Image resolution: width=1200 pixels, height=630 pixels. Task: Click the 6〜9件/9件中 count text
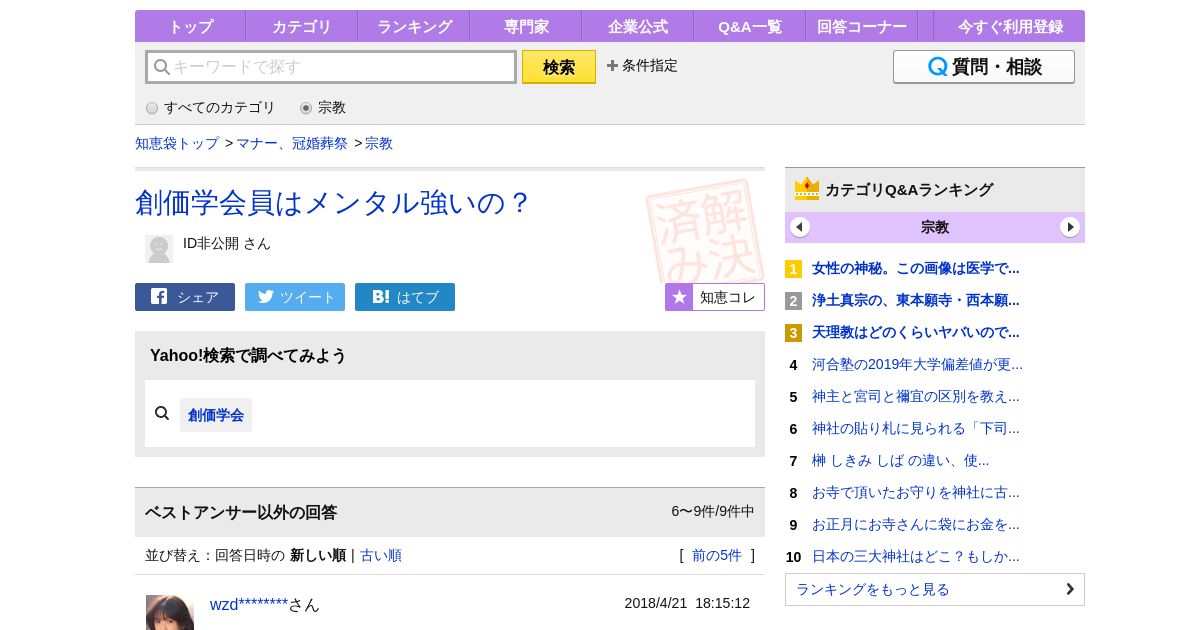713,511
